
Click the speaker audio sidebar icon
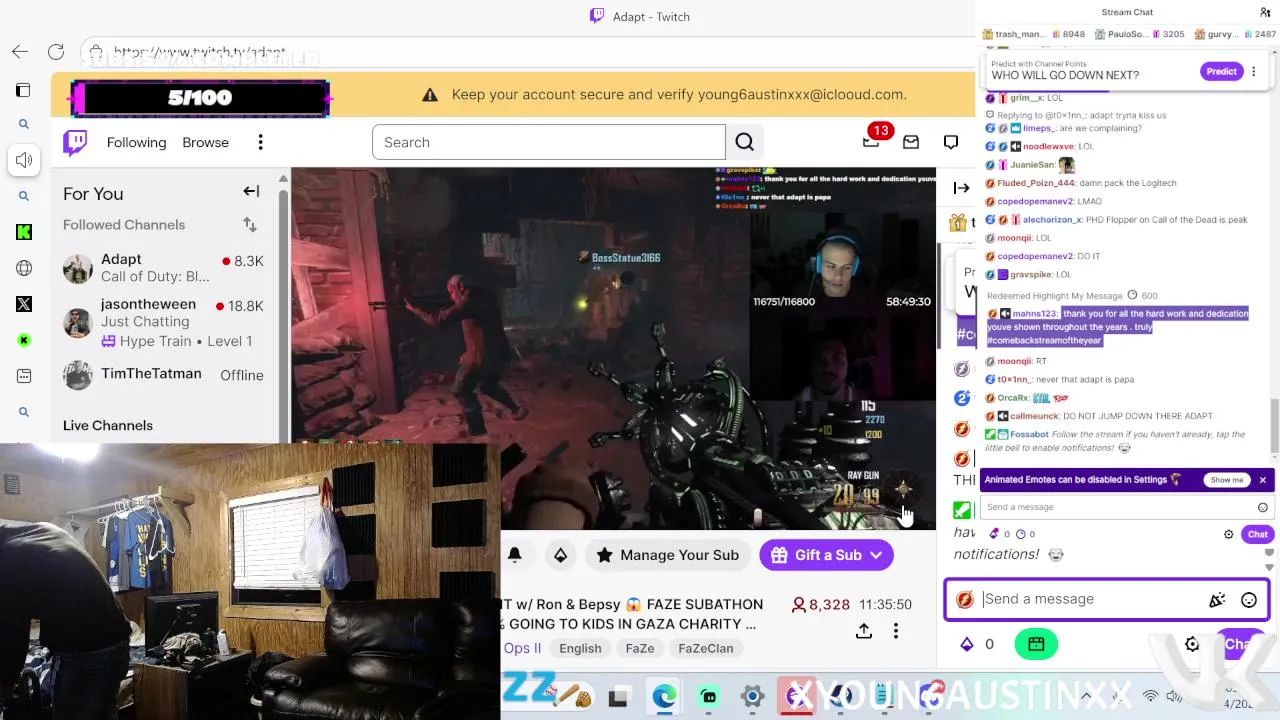pos(24,160)
